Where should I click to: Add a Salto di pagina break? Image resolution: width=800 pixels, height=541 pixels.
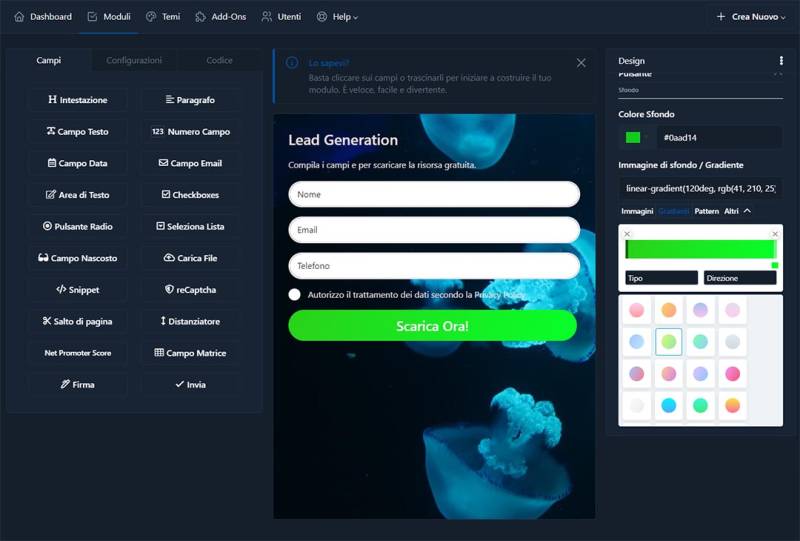click(x=78, y=321)
